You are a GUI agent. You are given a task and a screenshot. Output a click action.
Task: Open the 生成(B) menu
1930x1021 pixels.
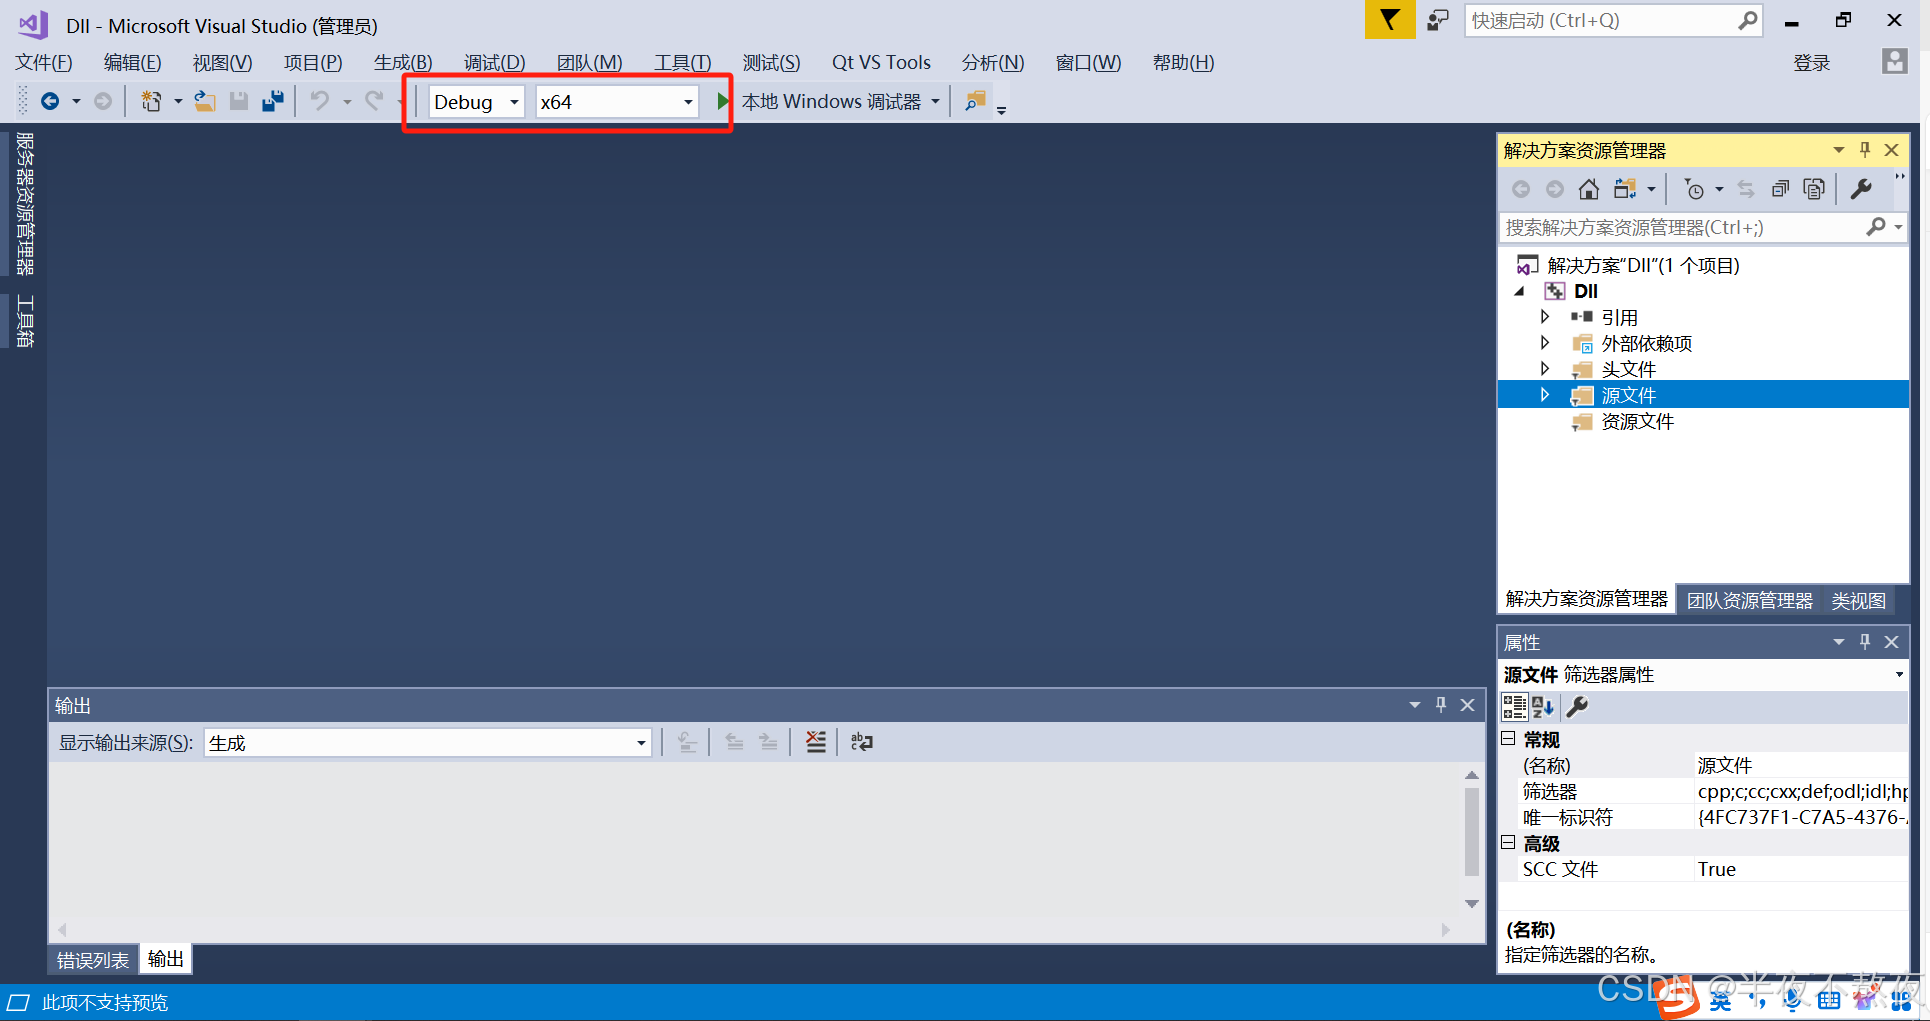[x=402, y=62]
